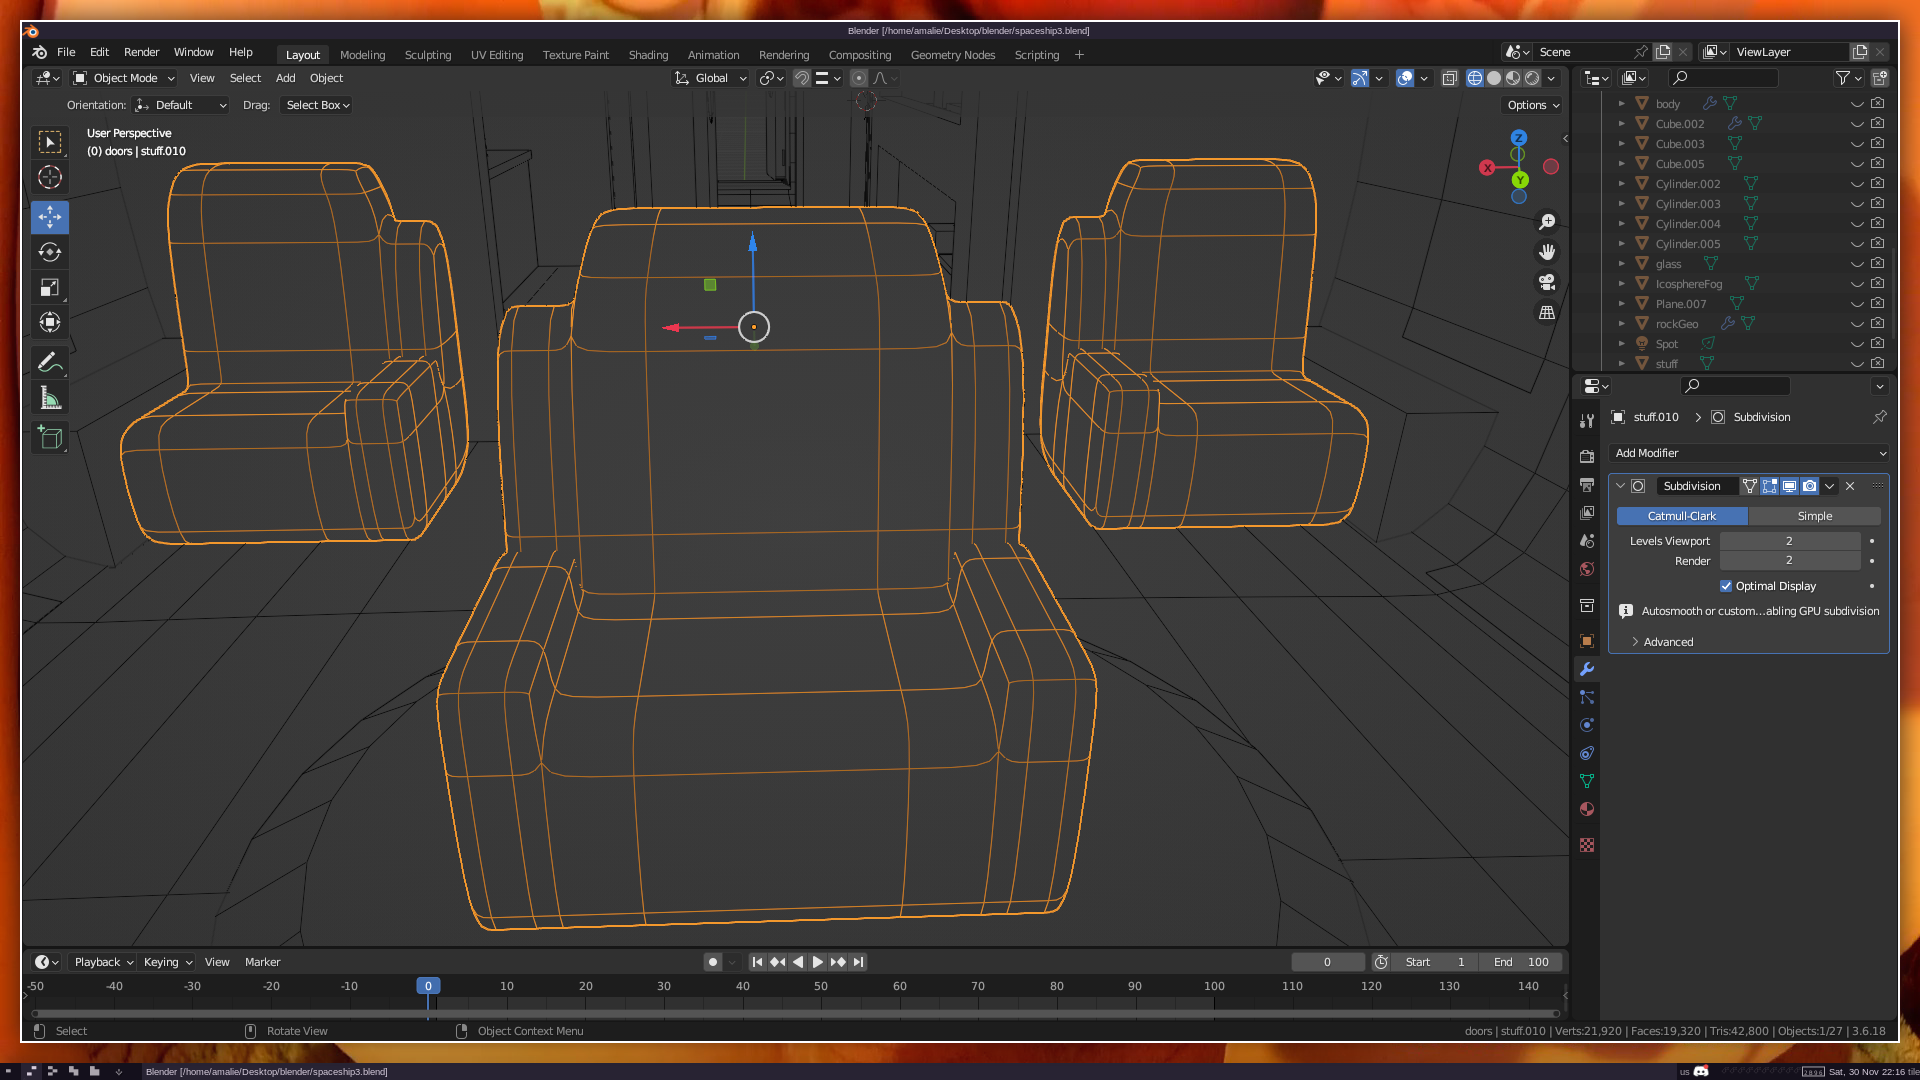Expand the Advanced subdivision section

[x=1668, y=642]
